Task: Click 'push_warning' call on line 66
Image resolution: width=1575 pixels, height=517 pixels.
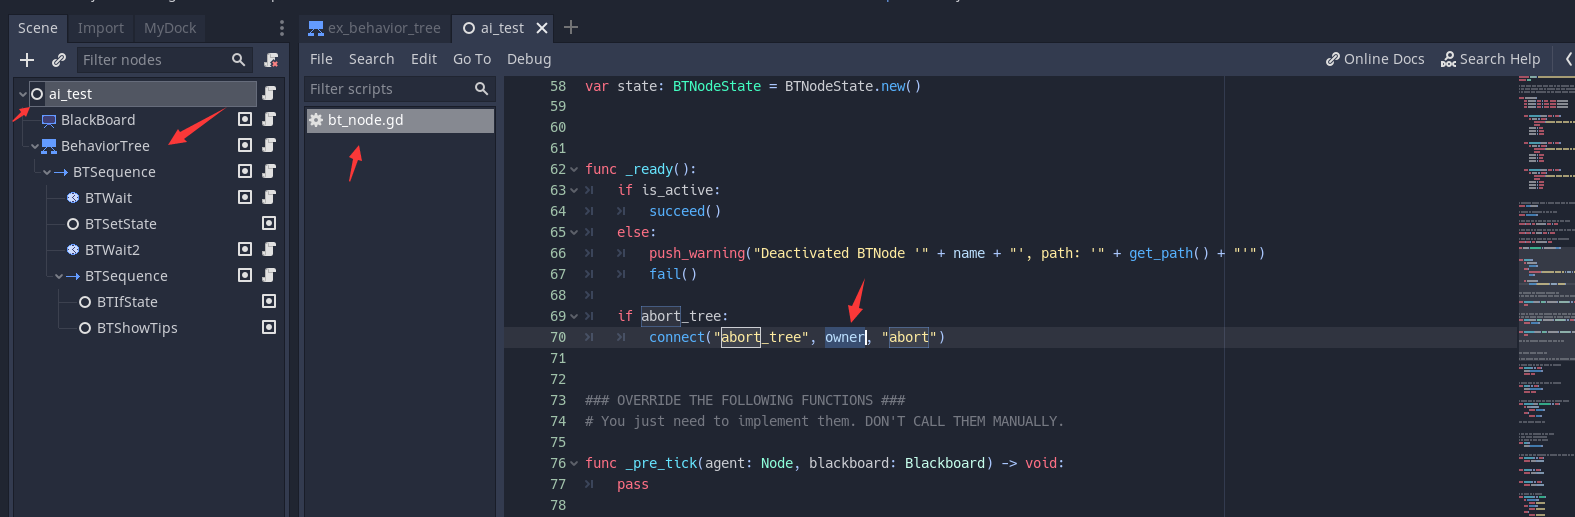Action: coord(697,253)
